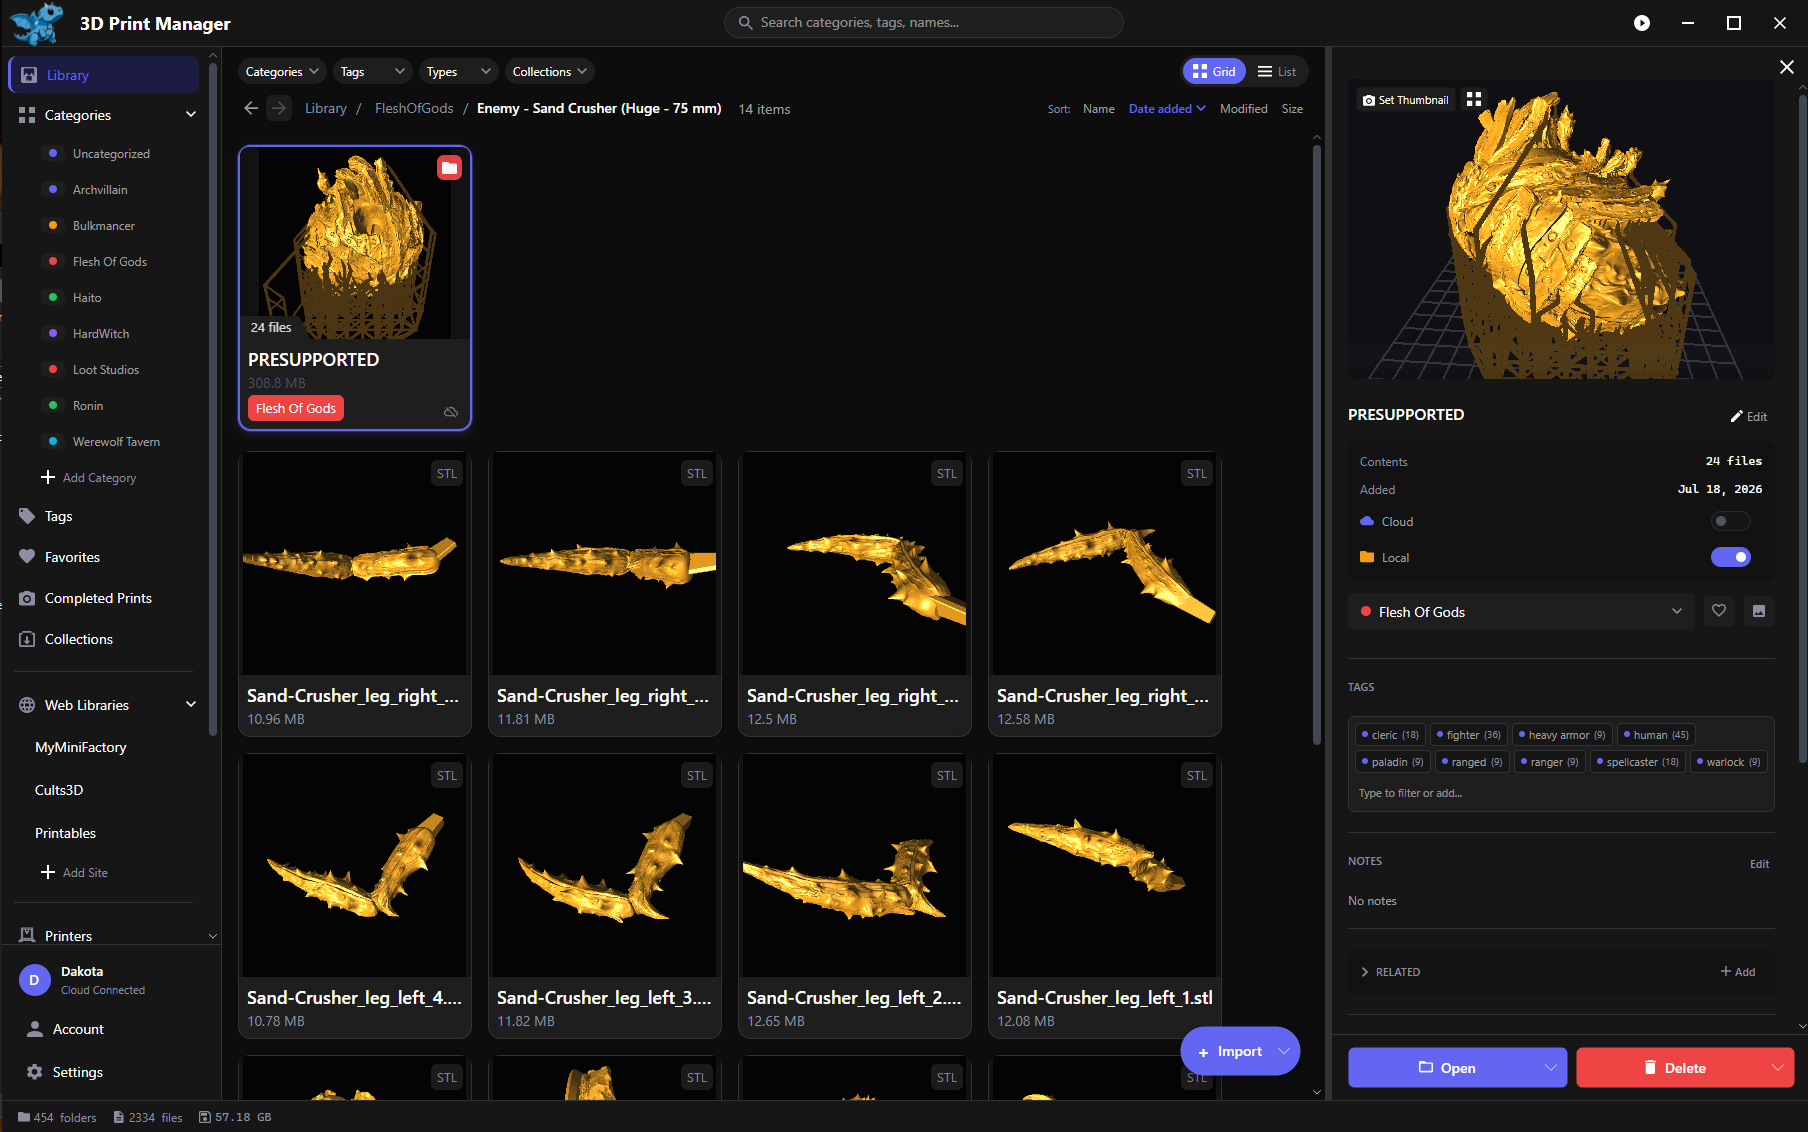Switch to List view
Image resolution: width=1808 pixels, height=1132 pixels.
[1277, 71]
